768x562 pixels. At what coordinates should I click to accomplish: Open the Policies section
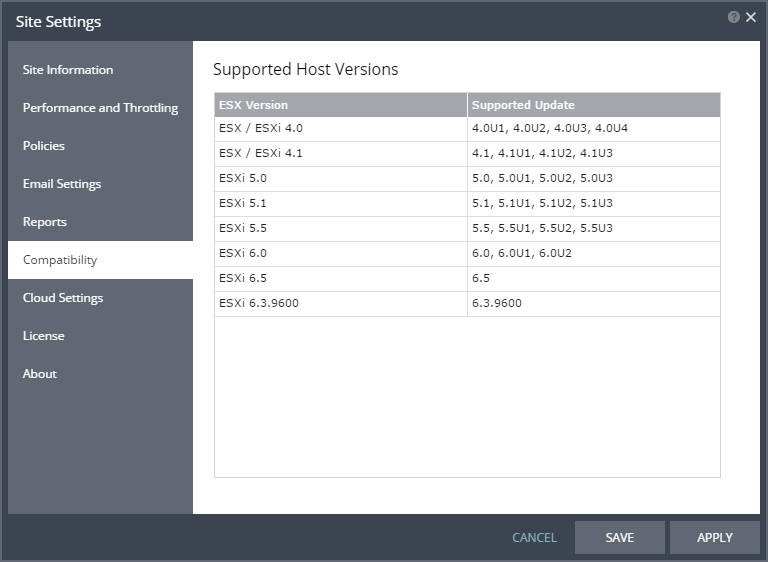100,146
